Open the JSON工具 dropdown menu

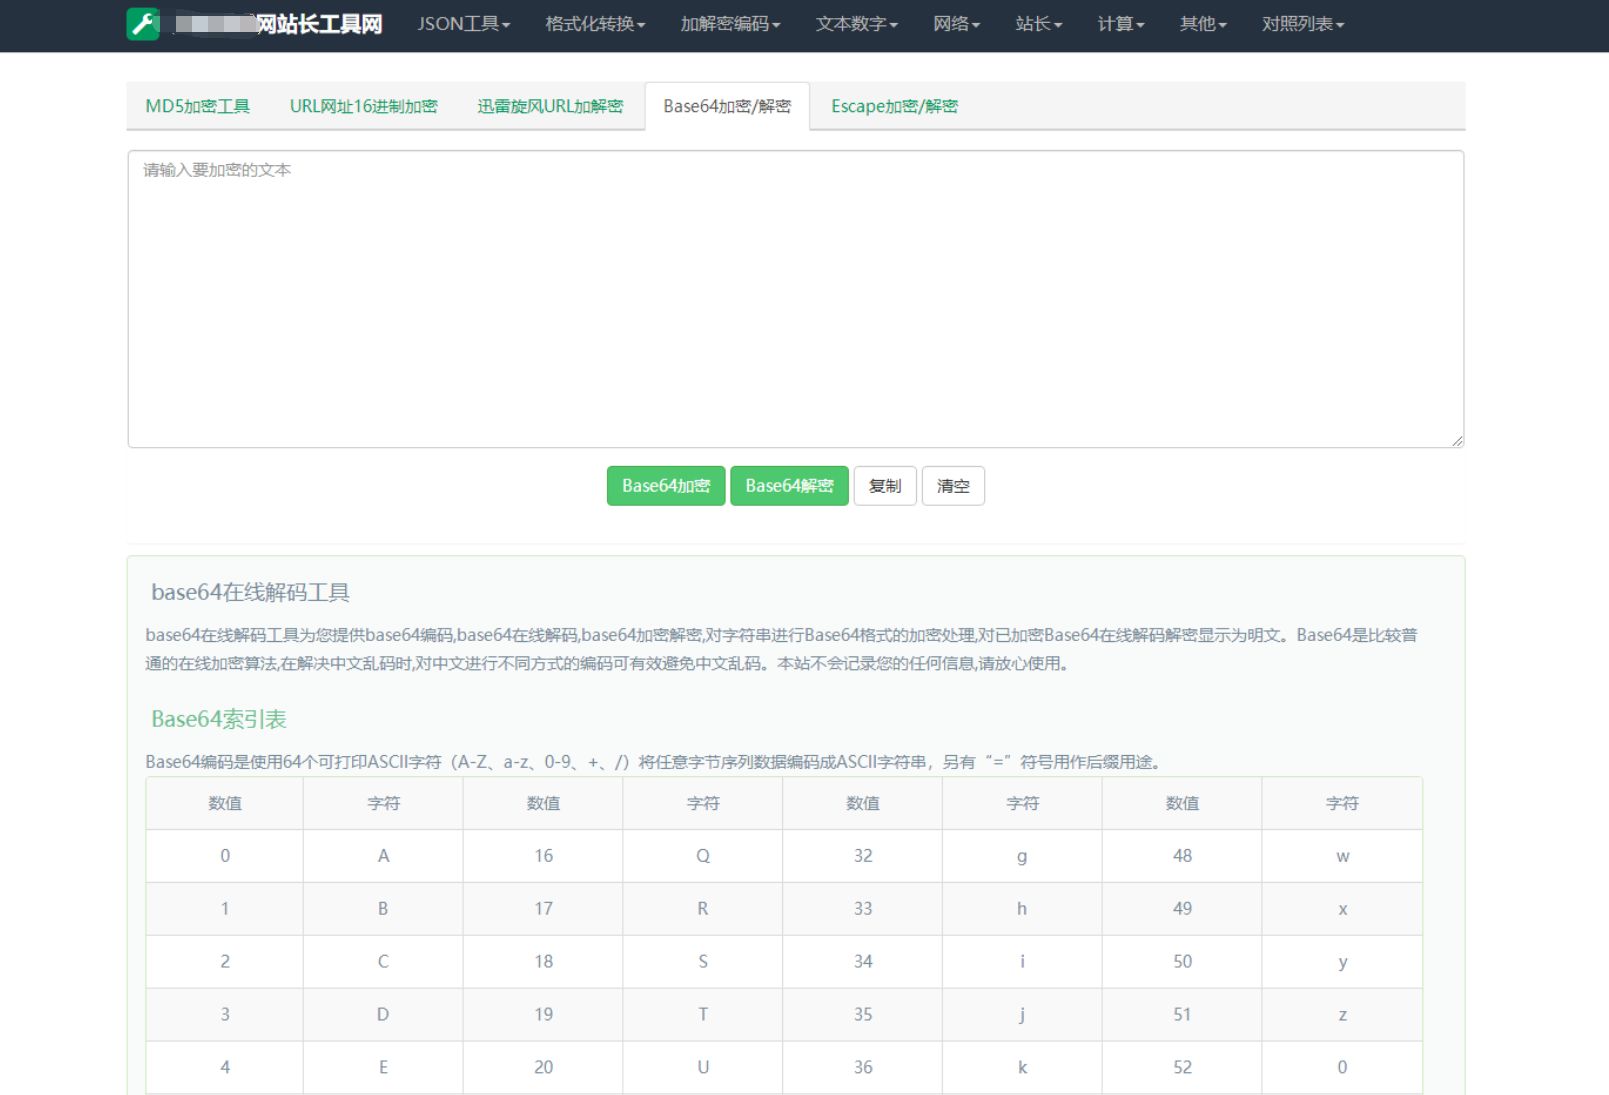(x=463, y=24)
